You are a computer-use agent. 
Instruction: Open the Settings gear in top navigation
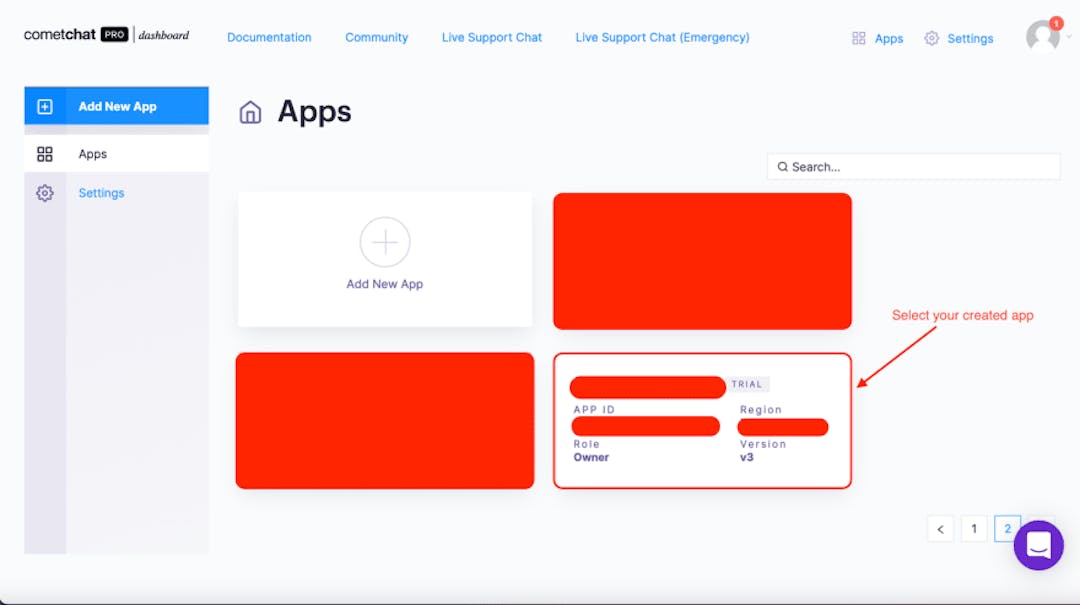[x=931, y=37]
